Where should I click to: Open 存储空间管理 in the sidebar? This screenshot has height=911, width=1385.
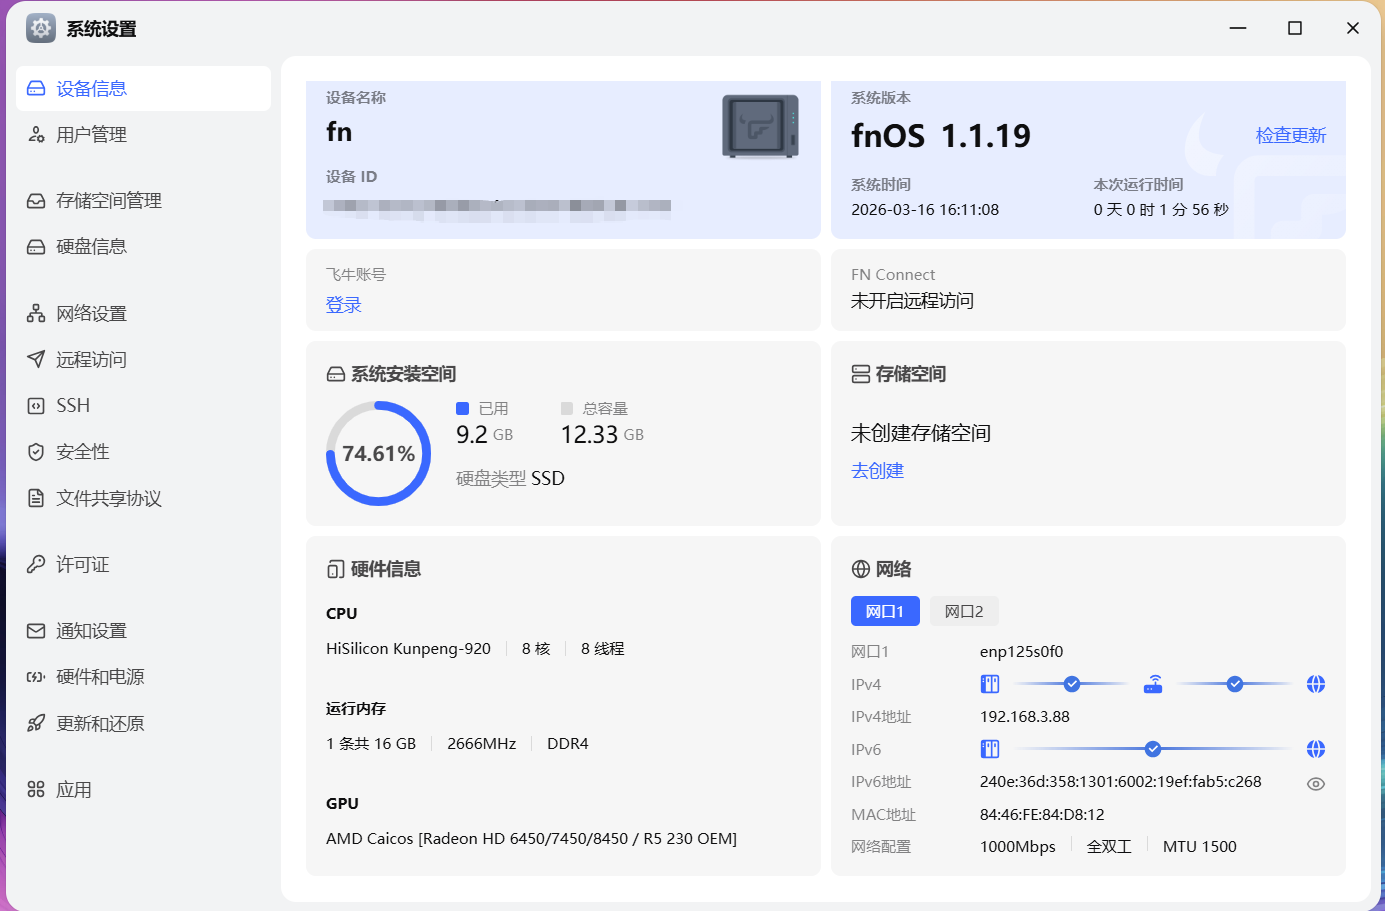tap(108, 201)
